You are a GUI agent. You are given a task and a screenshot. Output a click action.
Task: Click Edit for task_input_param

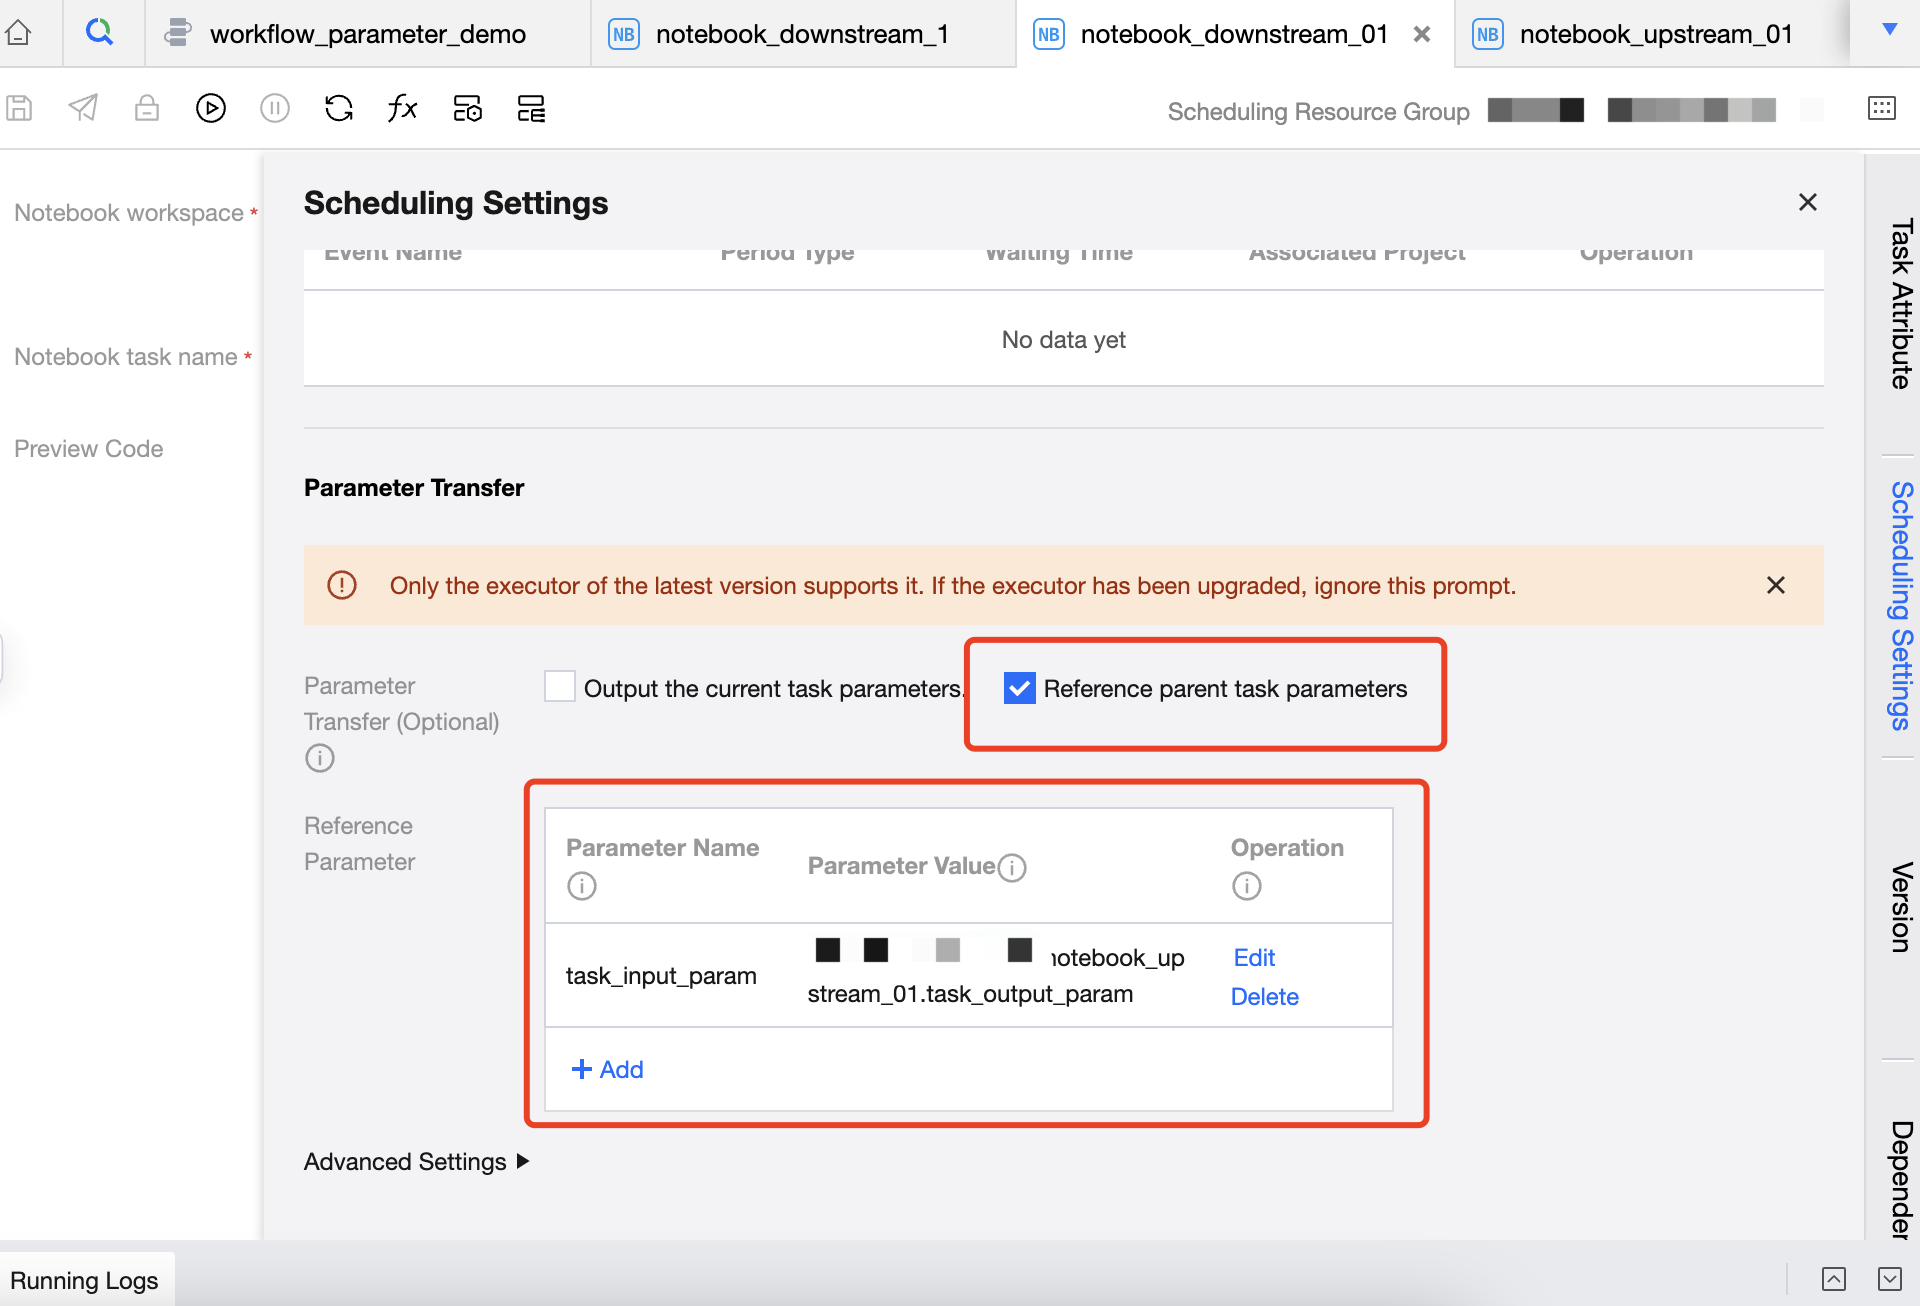pos(1254,957)
